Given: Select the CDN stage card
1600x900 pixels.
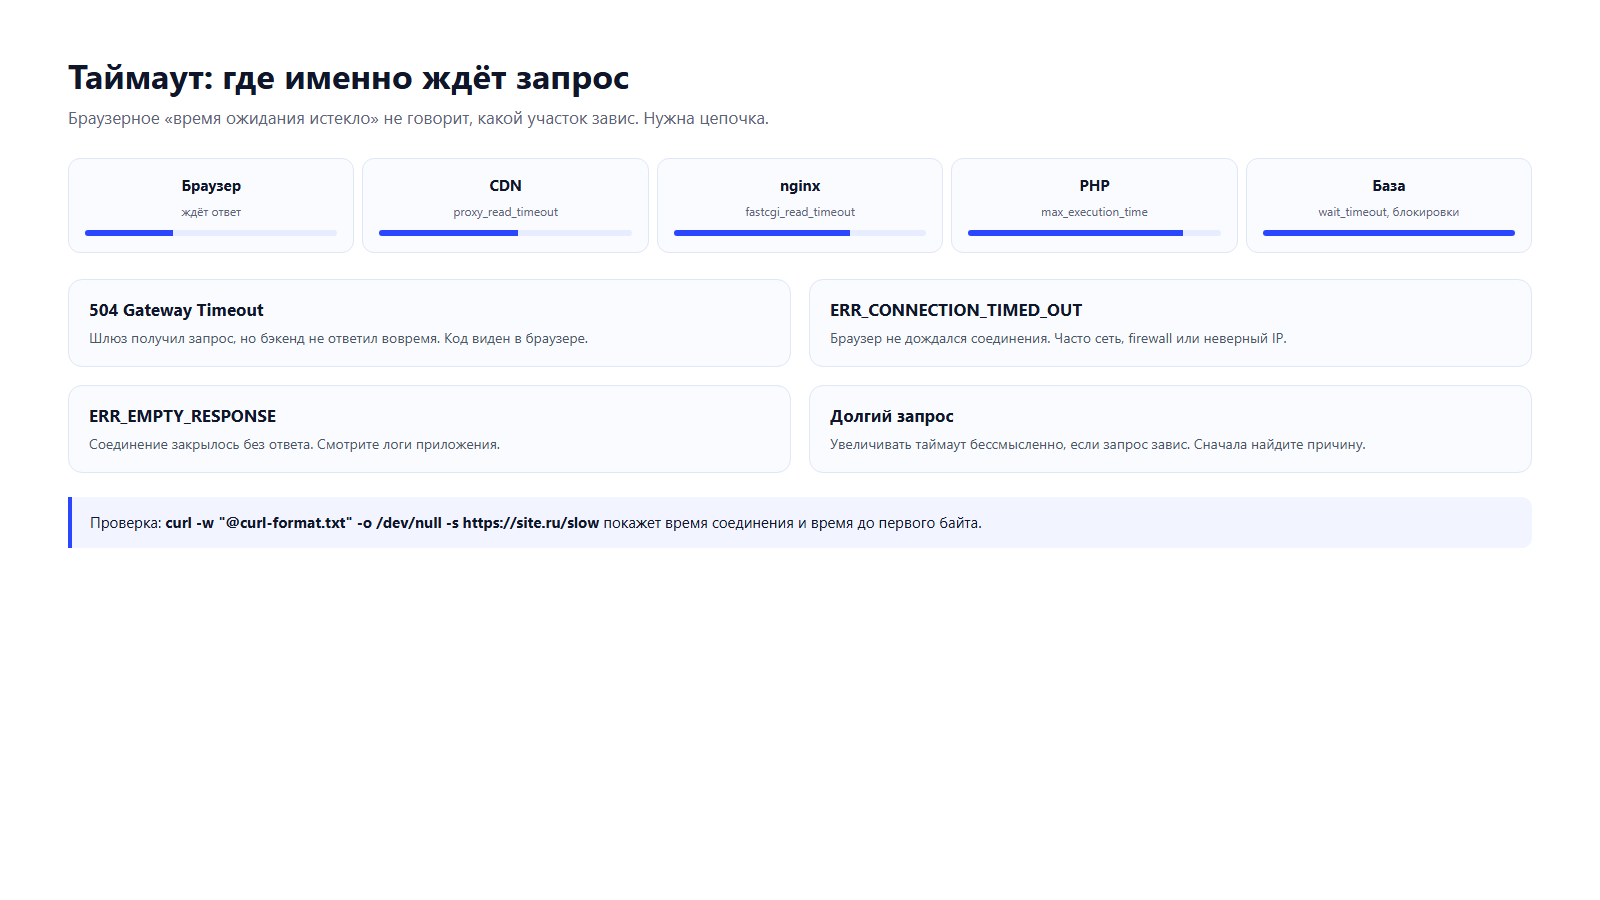Looking at the screenshot, I should click(x=505, y=205).
